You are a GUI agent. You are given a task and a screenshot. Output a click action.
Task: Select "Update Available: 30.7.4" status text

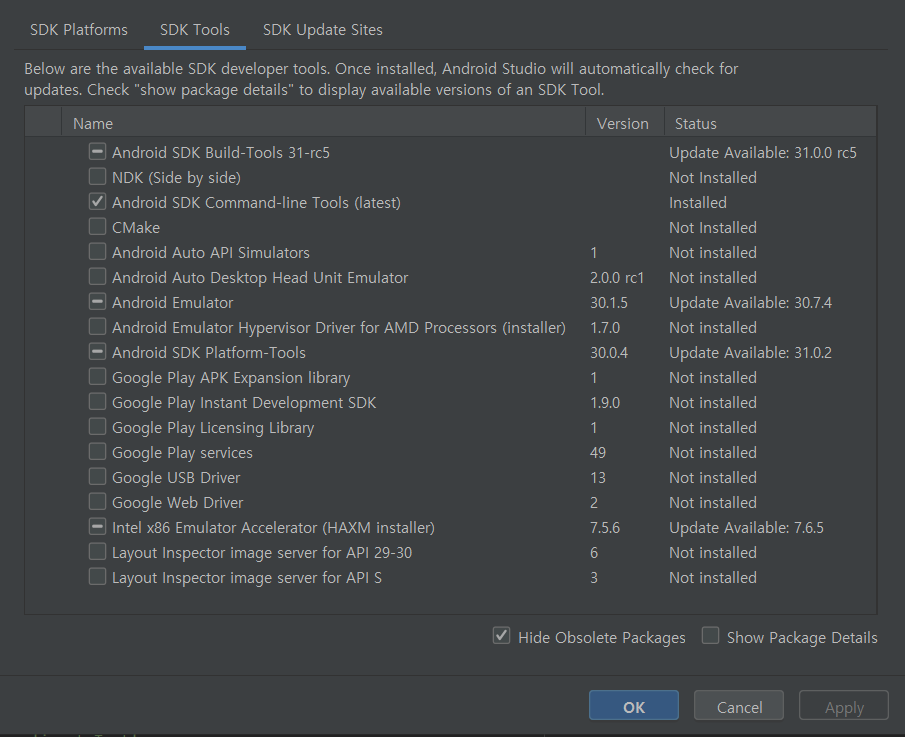[x=750, y=303]
